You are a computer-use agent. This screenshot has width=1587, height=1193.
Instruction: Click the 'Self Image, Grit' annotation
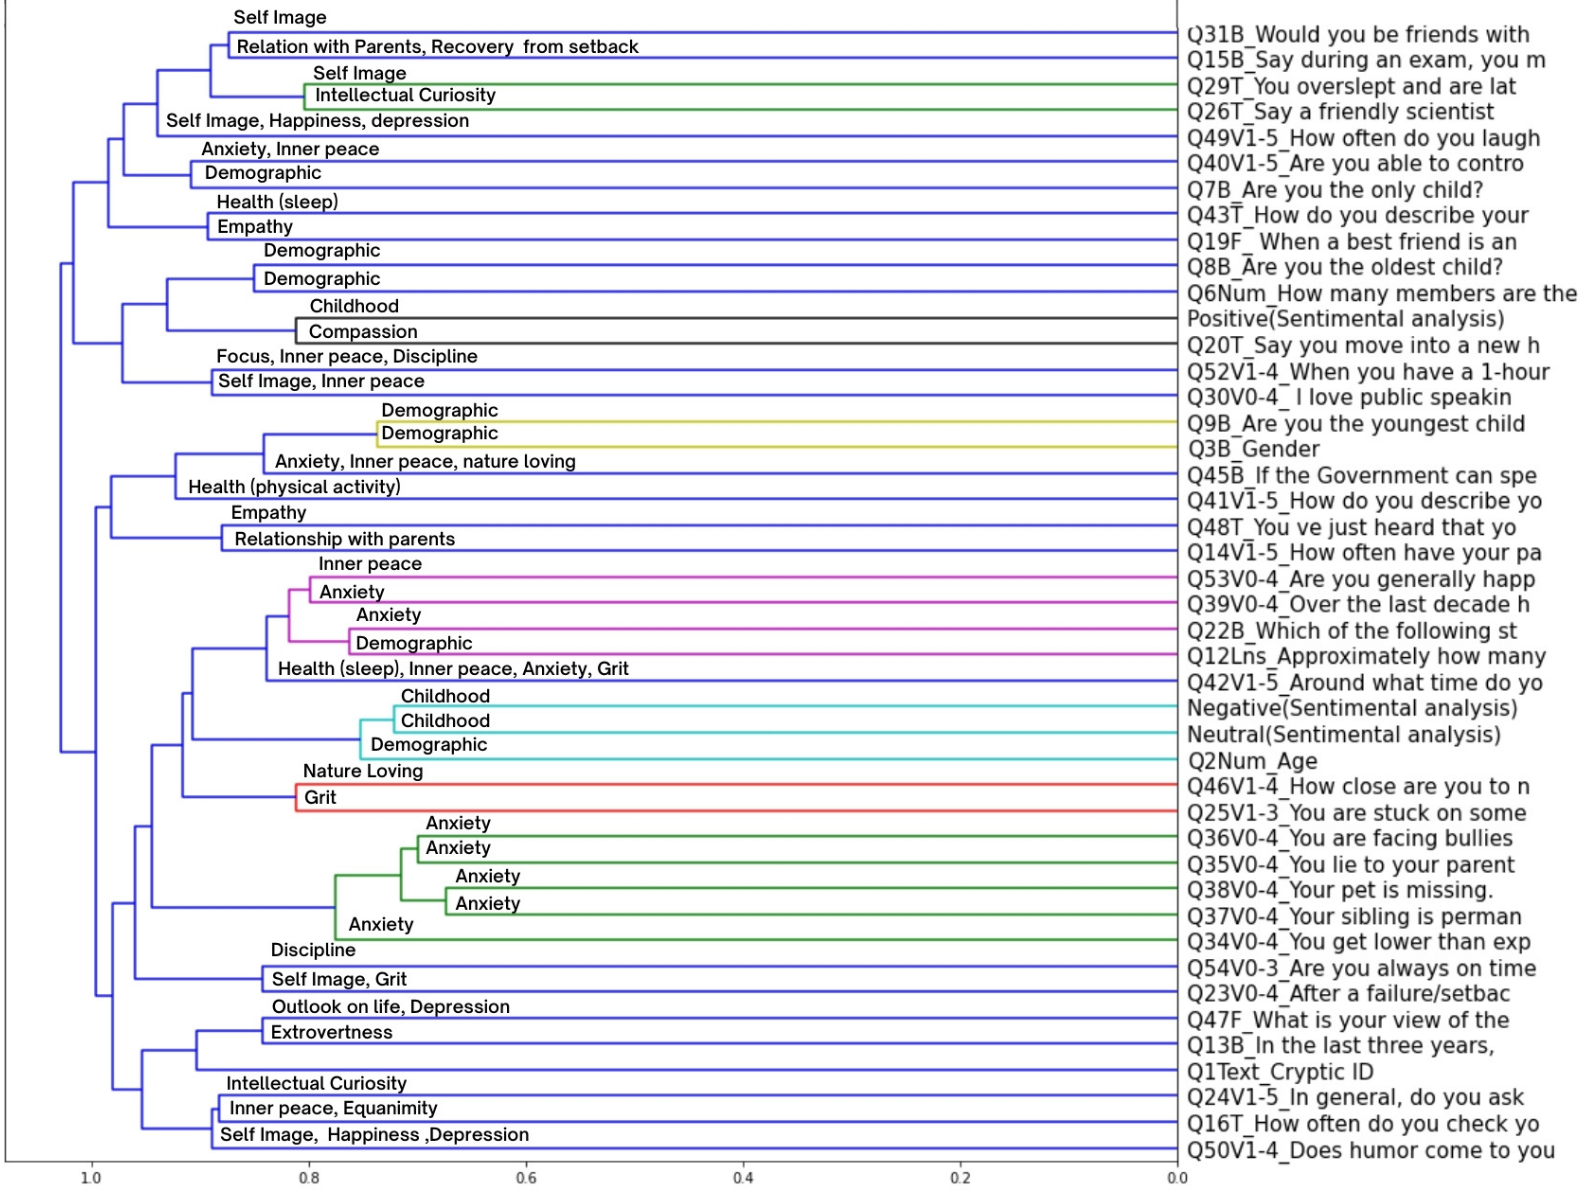(339, 979)
